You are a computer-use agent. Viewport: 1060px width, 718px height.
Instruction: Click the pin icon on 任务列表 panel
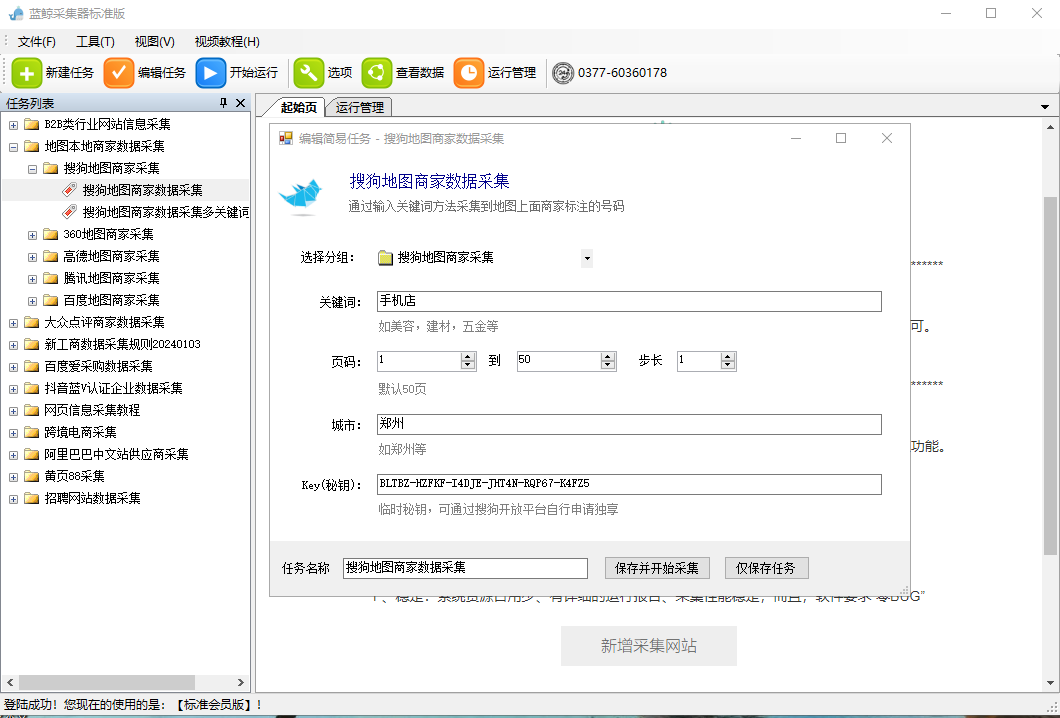[x=223, y=103]
